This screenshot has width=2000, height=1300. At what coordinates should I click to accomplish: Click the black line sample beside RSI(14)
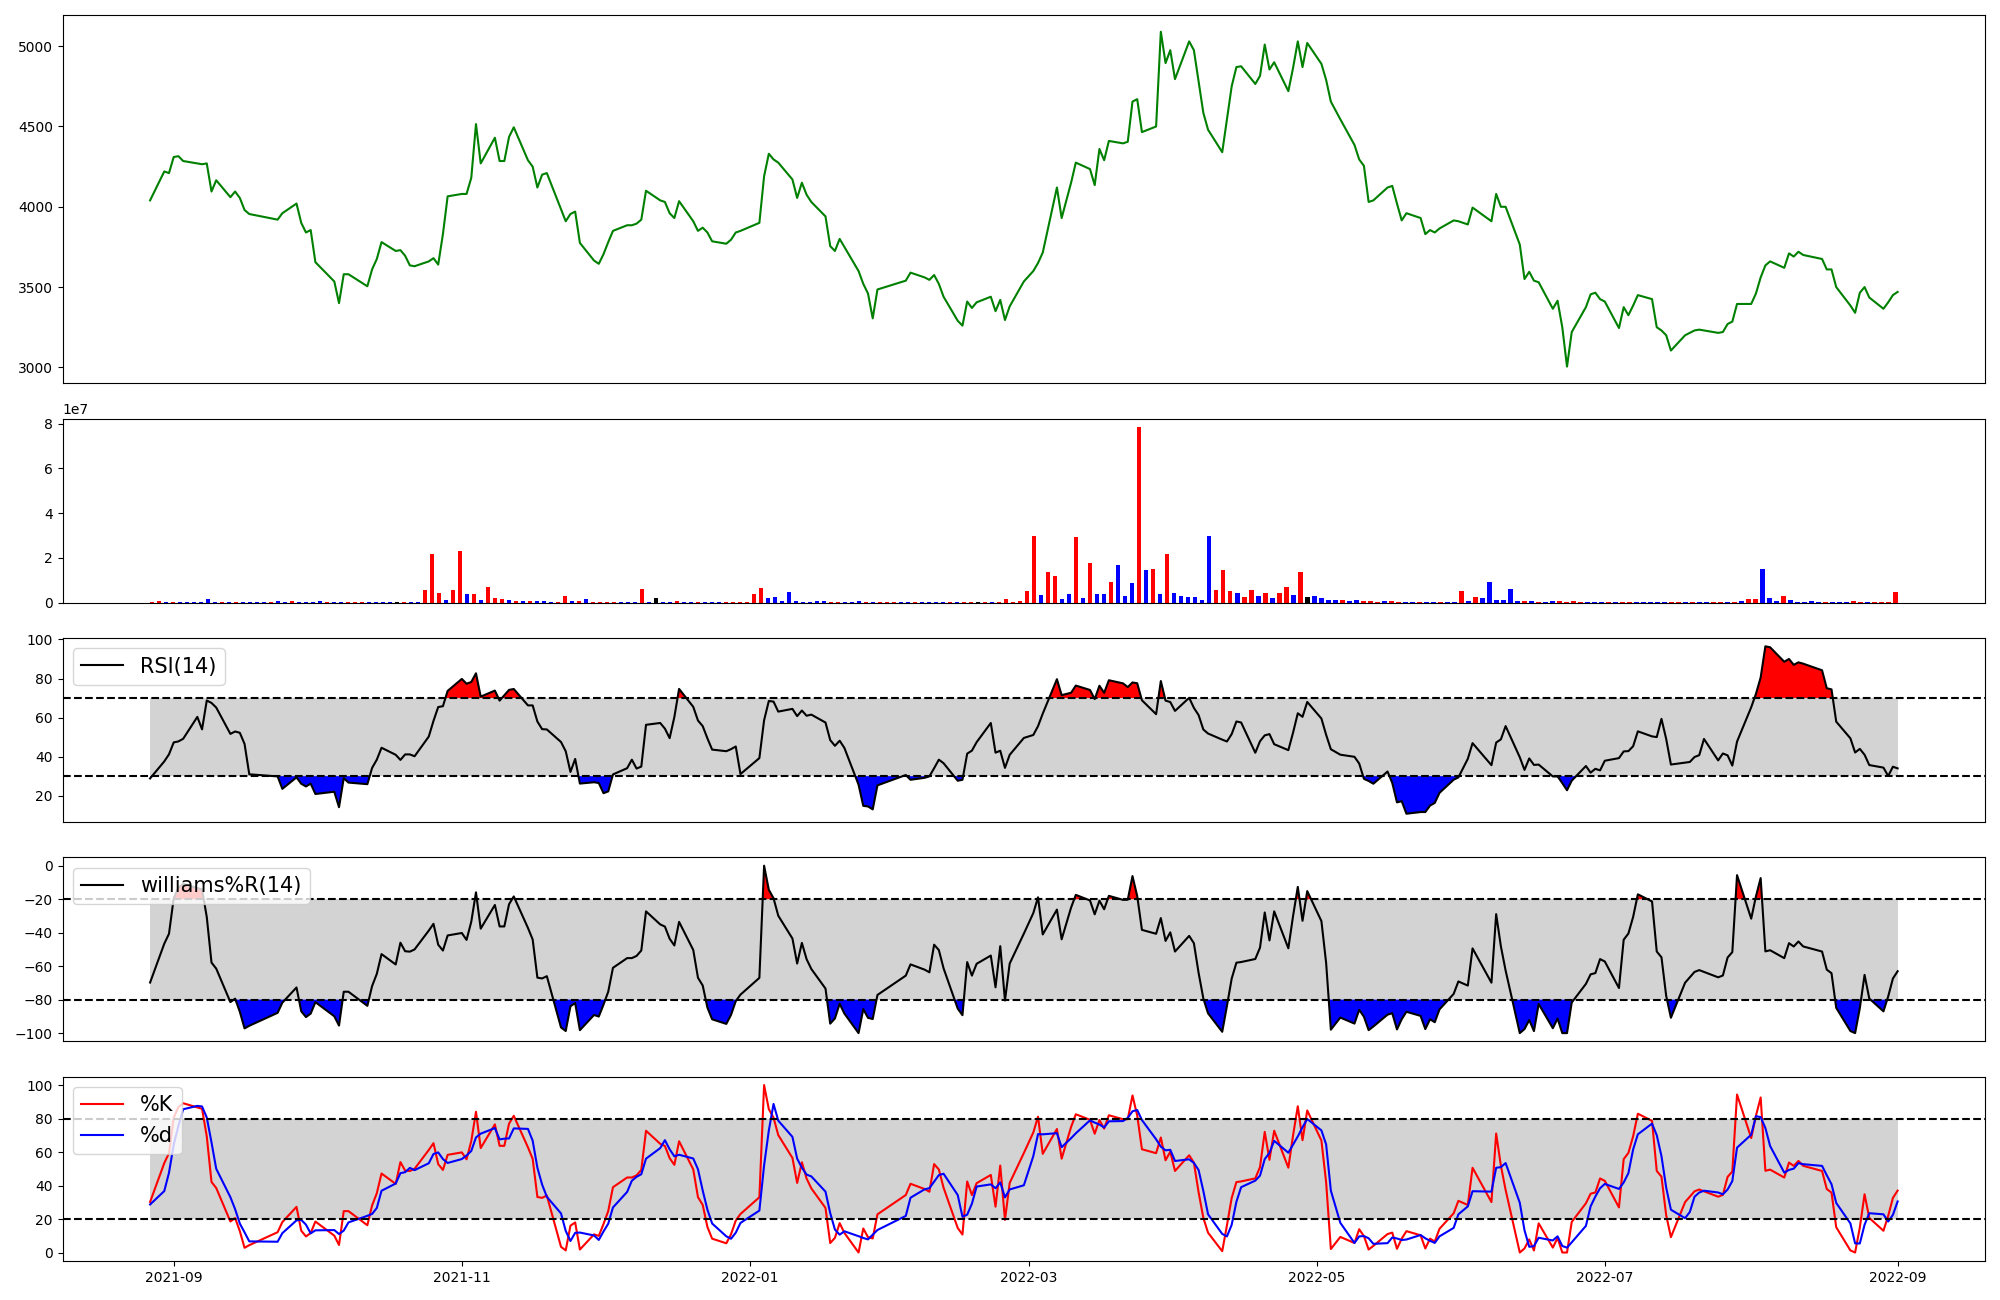pyautogui.click(x=101, y=666)
